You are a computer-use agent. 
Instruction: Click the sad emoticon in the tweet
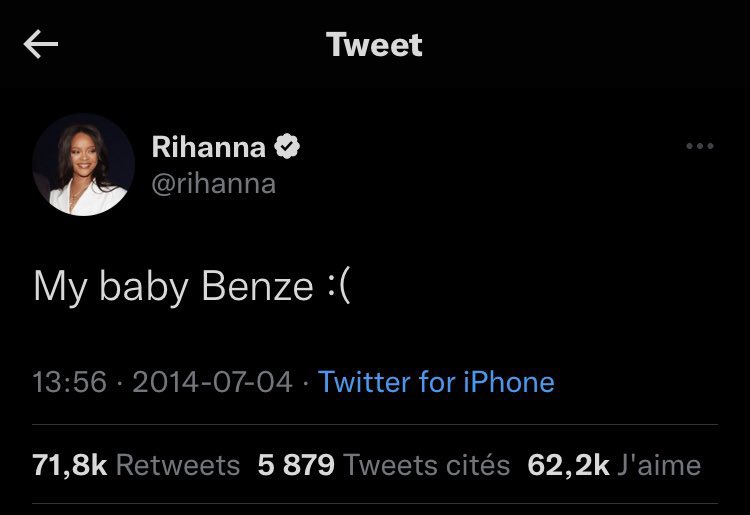339,288
